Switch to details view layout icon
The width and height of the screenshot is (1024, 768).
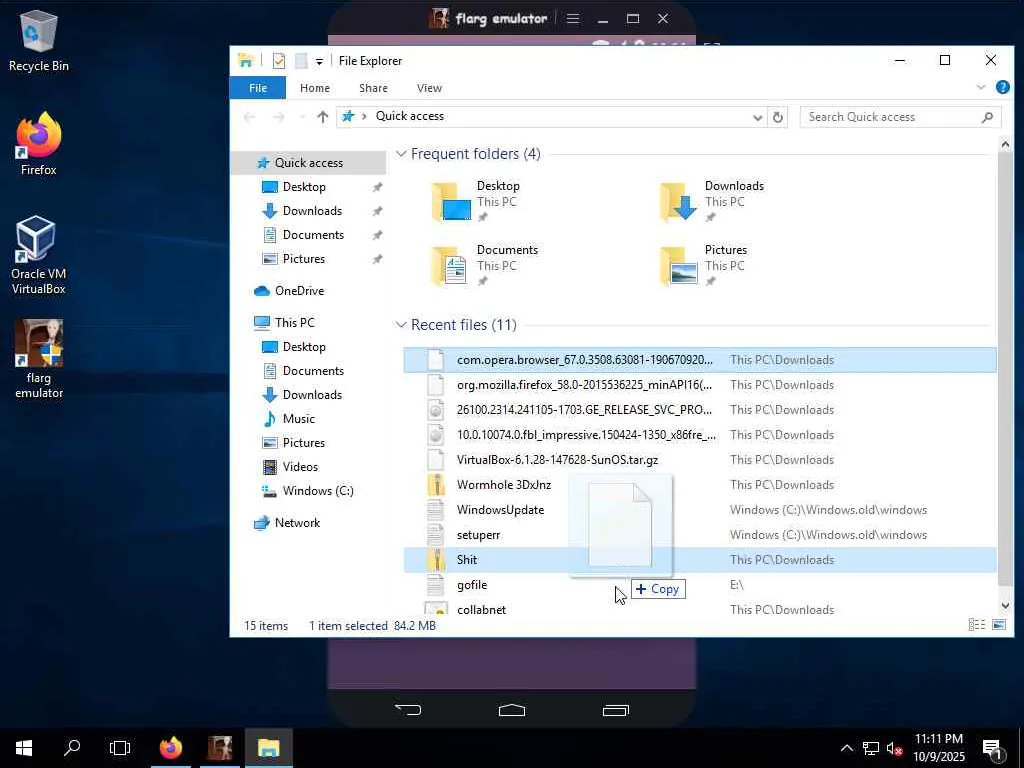[976, 625]
